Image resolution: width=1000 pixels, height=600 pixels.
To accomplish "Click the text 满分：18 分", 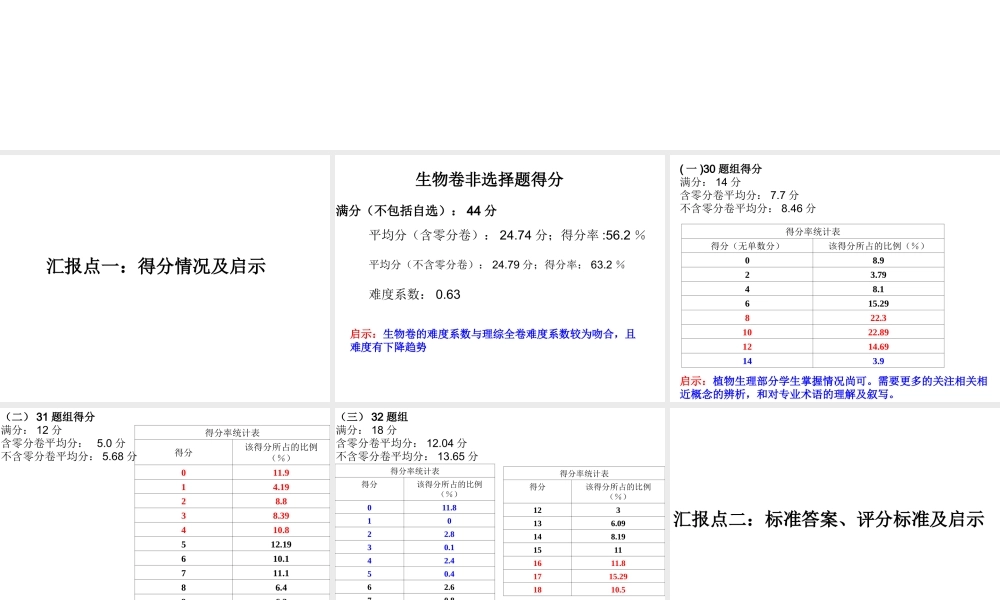I will (367, 430).
